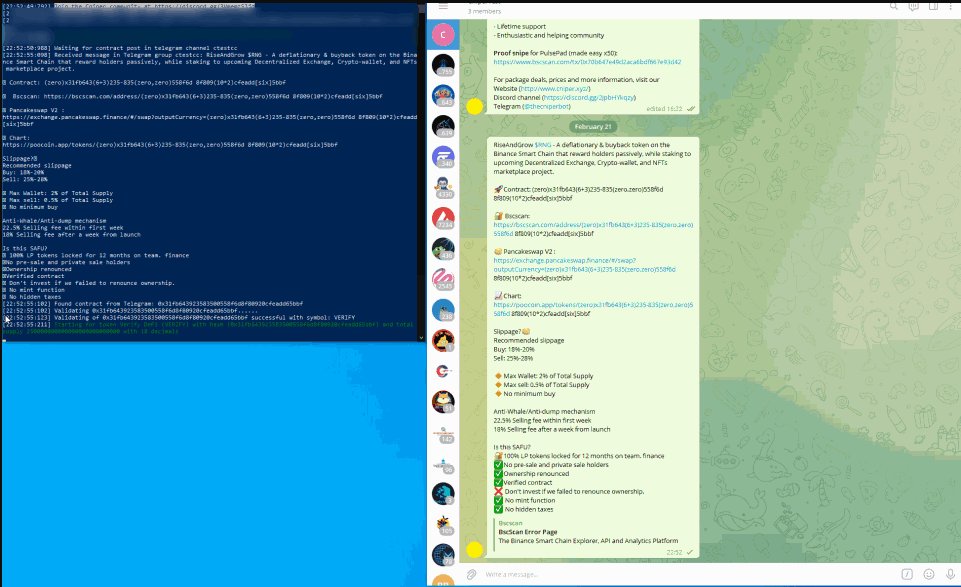Image resolution: width=961 pixels, height=587 pixels.
Task: Open the chat with 2545 unread badge
Action: [443, 280]
